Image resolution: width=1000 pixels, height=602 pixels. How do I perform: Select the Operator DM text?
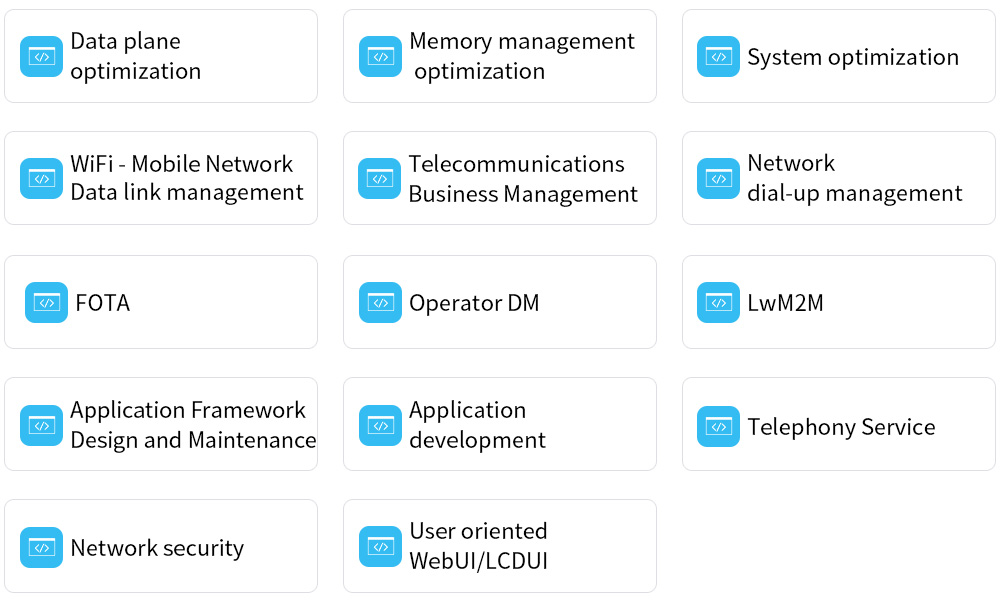click(474, 303)
